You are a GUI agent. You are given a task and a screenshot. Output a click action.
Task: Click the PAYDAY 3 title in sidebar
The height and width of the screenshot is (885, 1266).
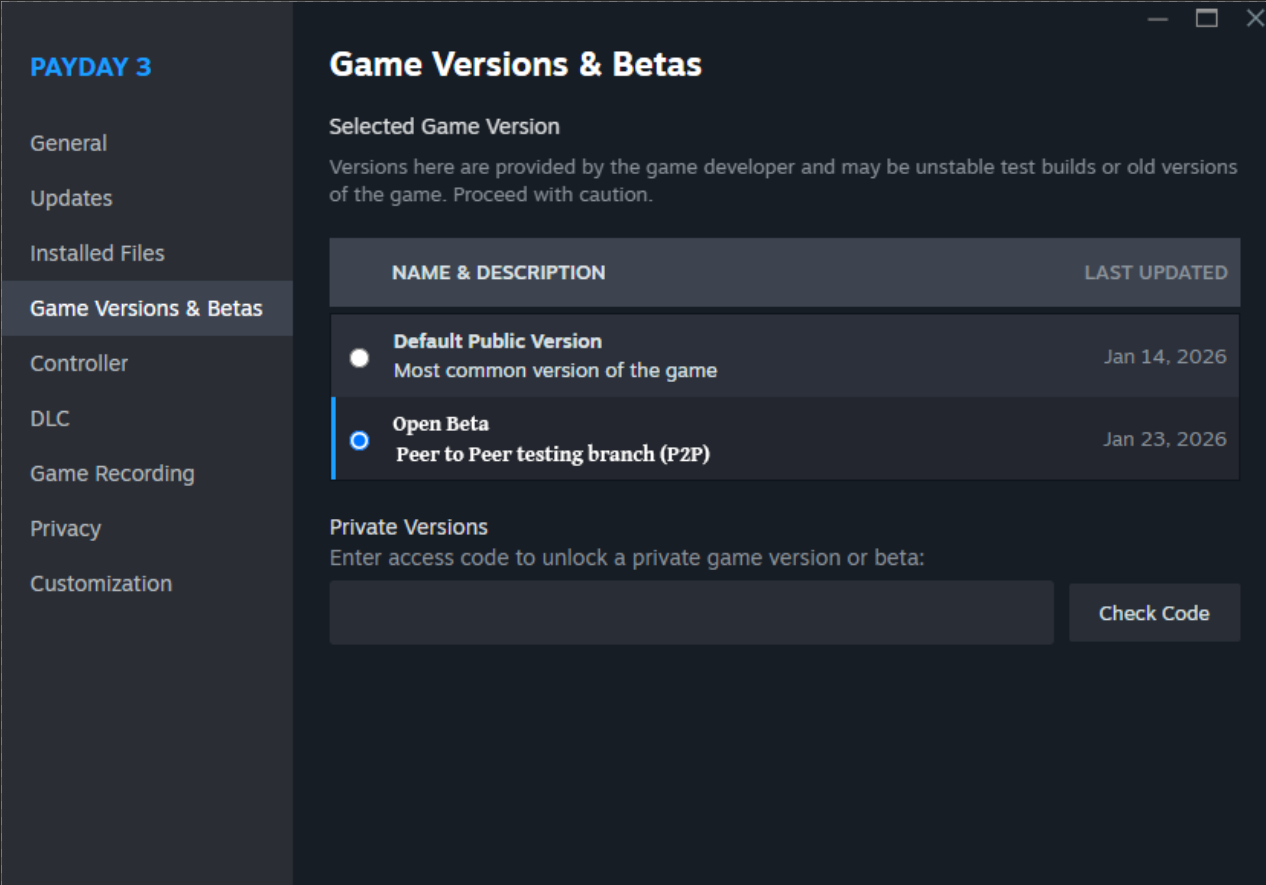91,67
